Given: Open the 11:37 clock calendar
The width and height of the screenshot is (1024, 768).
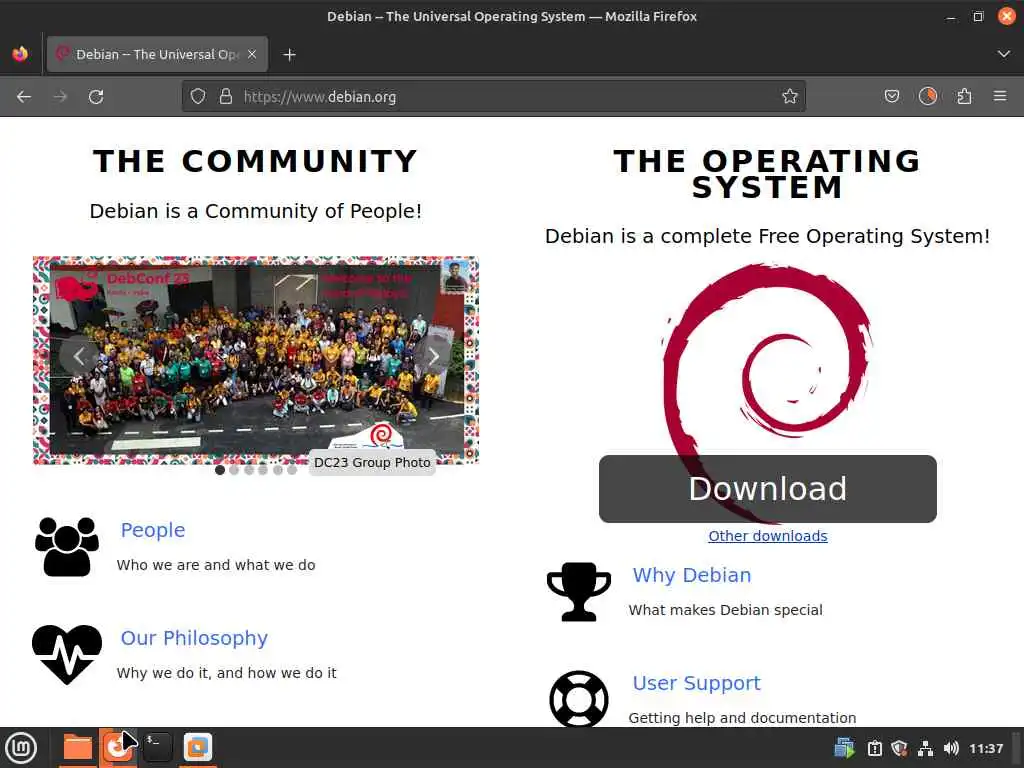Looking at the screenshot, I should pos(985,748).
